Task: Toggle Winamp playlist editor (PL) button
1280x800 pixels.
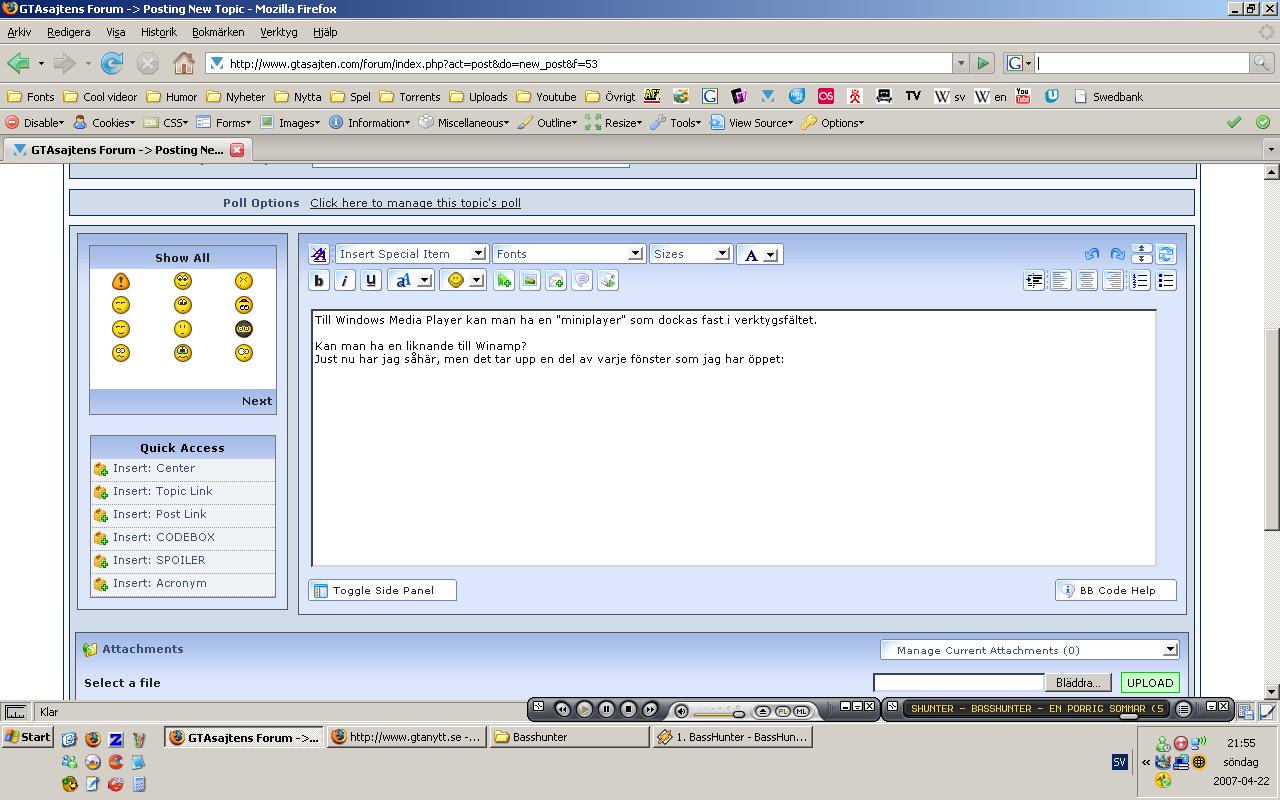Action: [782, 711]
